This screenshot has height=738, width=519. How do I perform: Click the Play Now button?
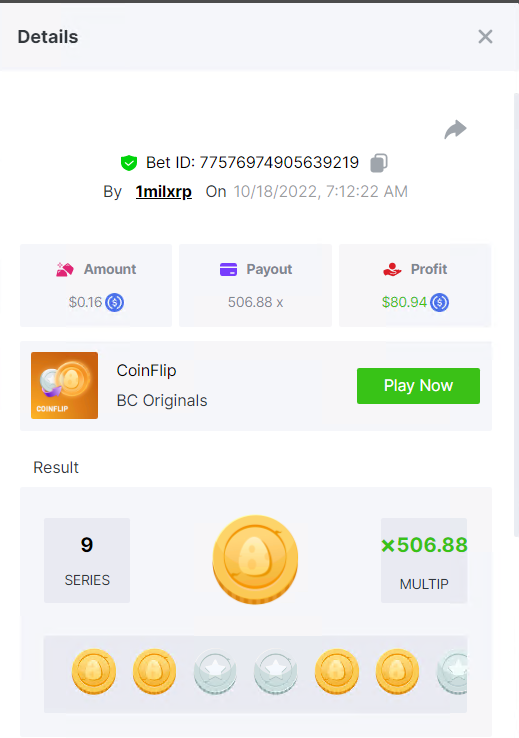click(418, 386)
